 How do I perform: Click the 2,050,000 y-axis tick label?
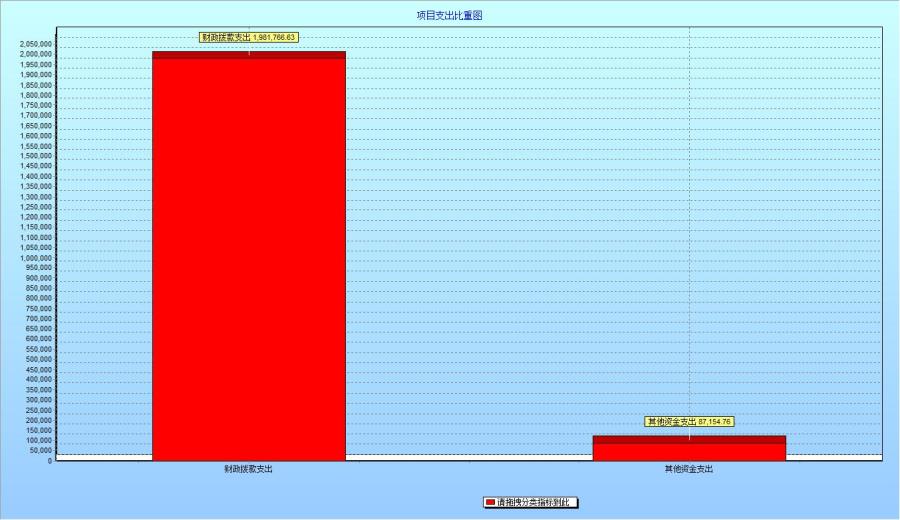35,45
